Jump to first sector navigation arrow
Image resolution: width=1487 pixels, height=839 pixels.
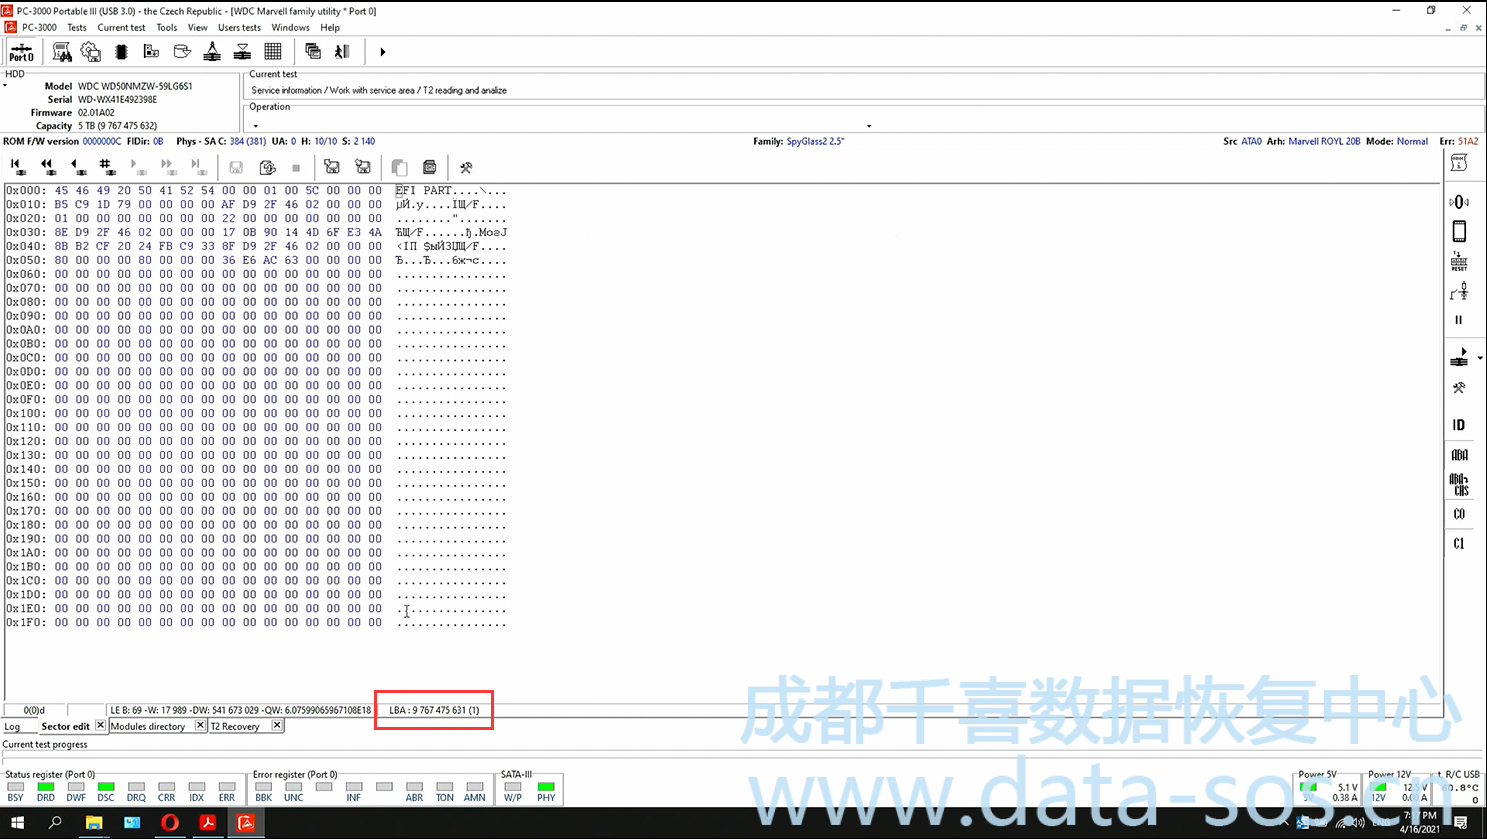click(16, 166)
